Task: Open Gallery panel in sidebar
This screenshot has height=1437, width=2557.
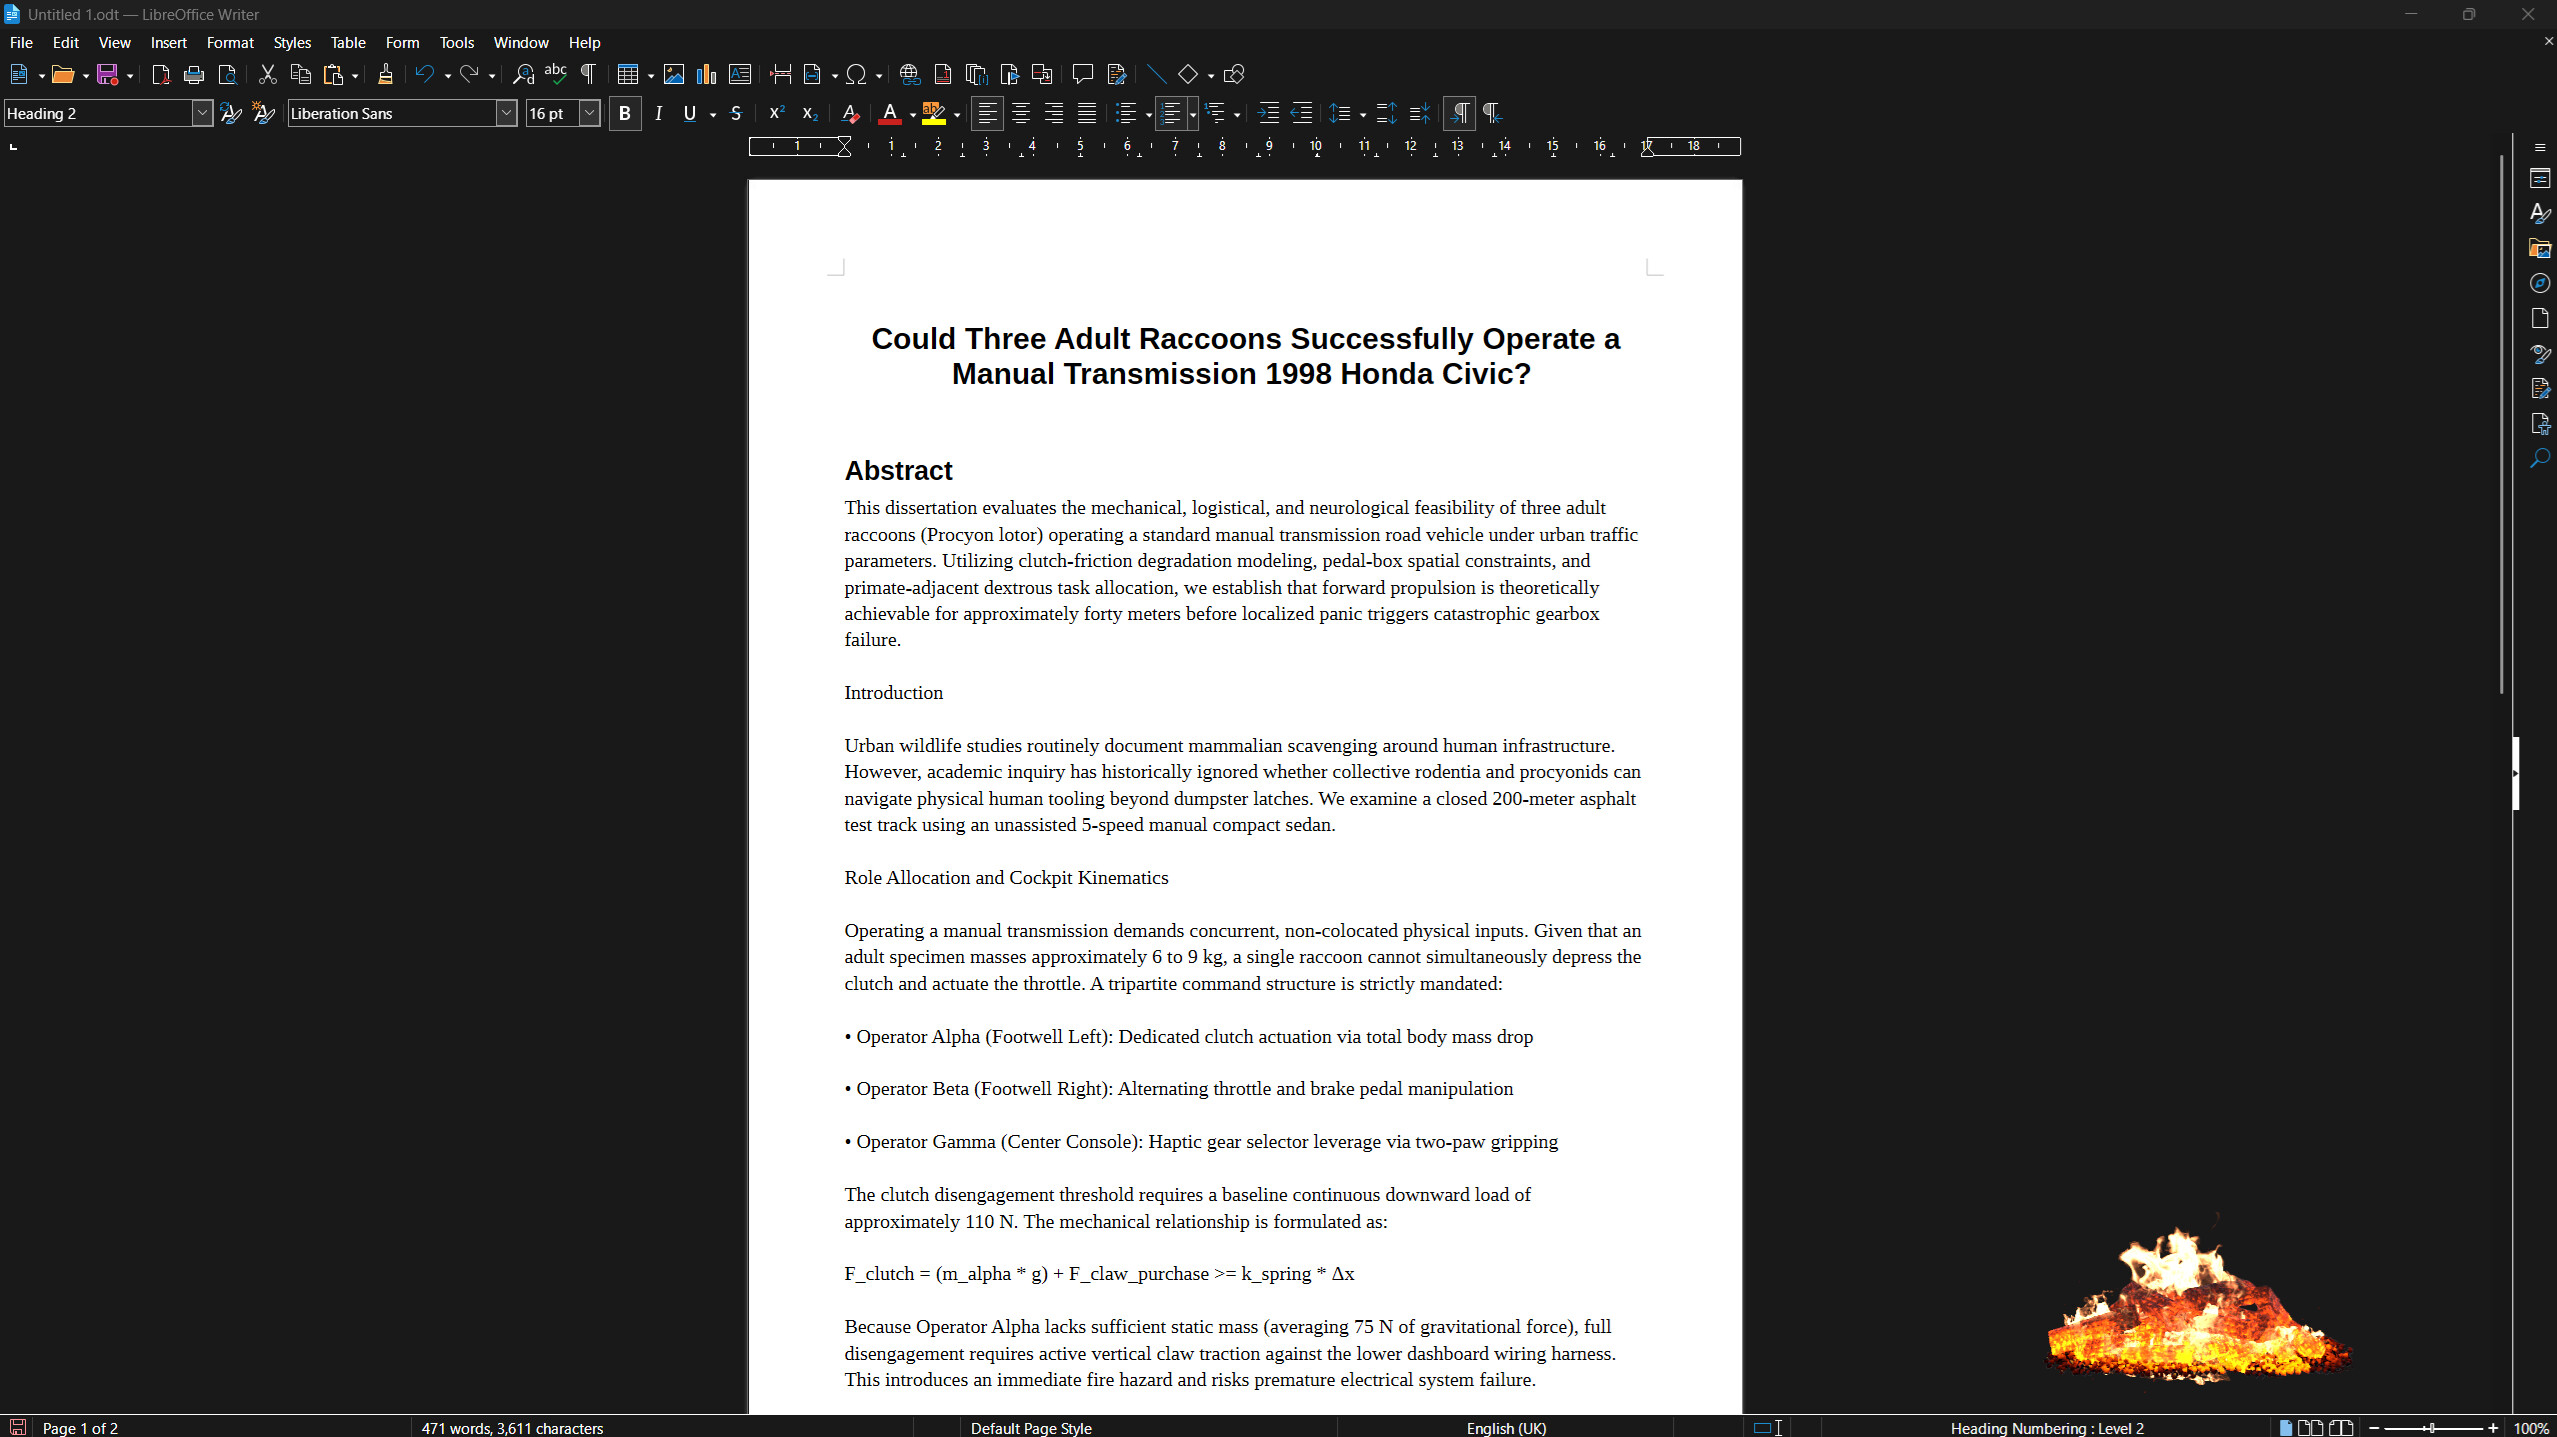Action: [x=2539, y=248]
